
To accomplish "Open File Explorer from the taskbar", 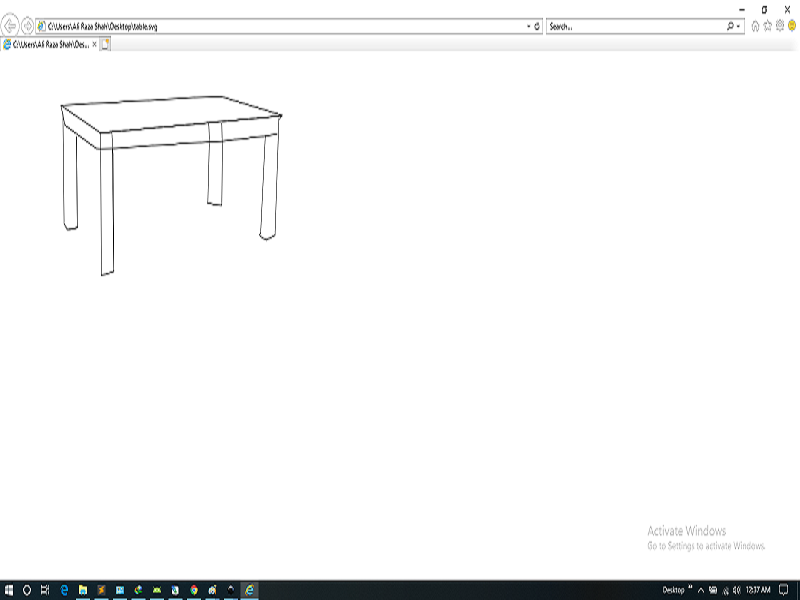I will click(83, 590).
